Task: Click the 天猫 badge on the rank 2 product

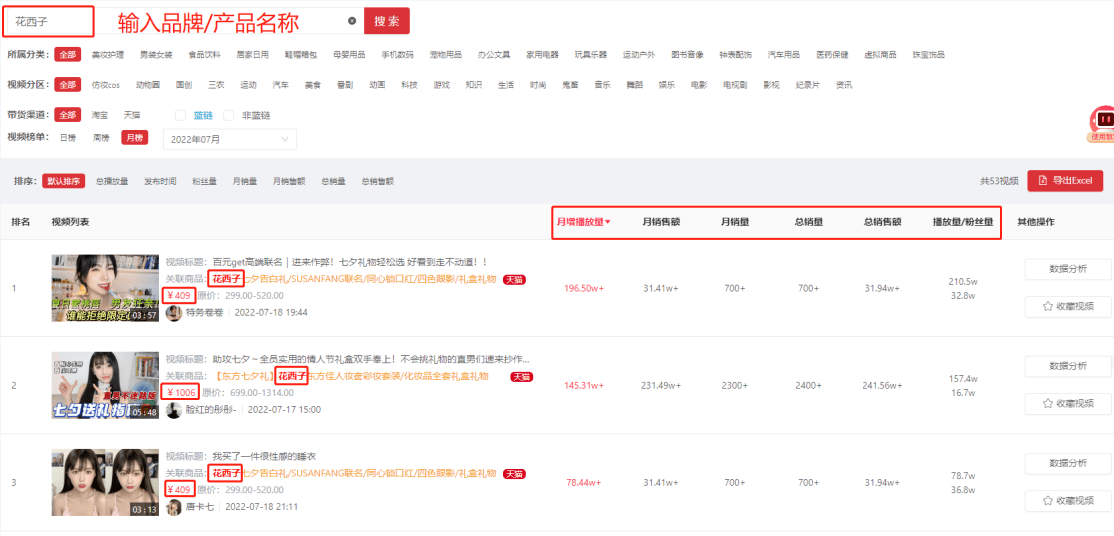Action: 522,376
